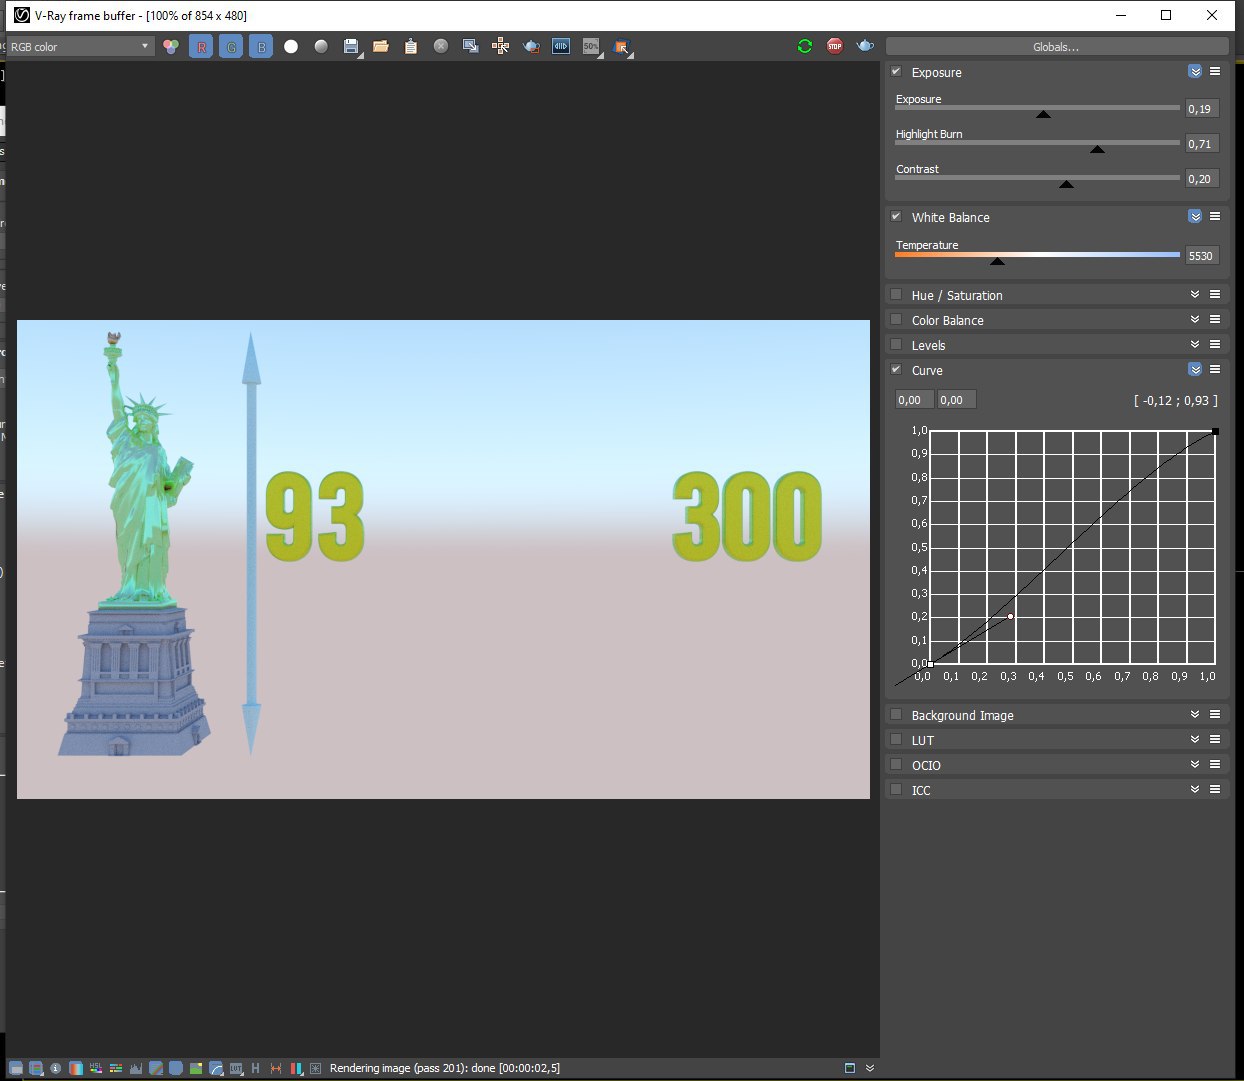The width and height of the screenshot is (1244, 1081).
Task: Switch to monochromatic mode
Action: point(321,46)
